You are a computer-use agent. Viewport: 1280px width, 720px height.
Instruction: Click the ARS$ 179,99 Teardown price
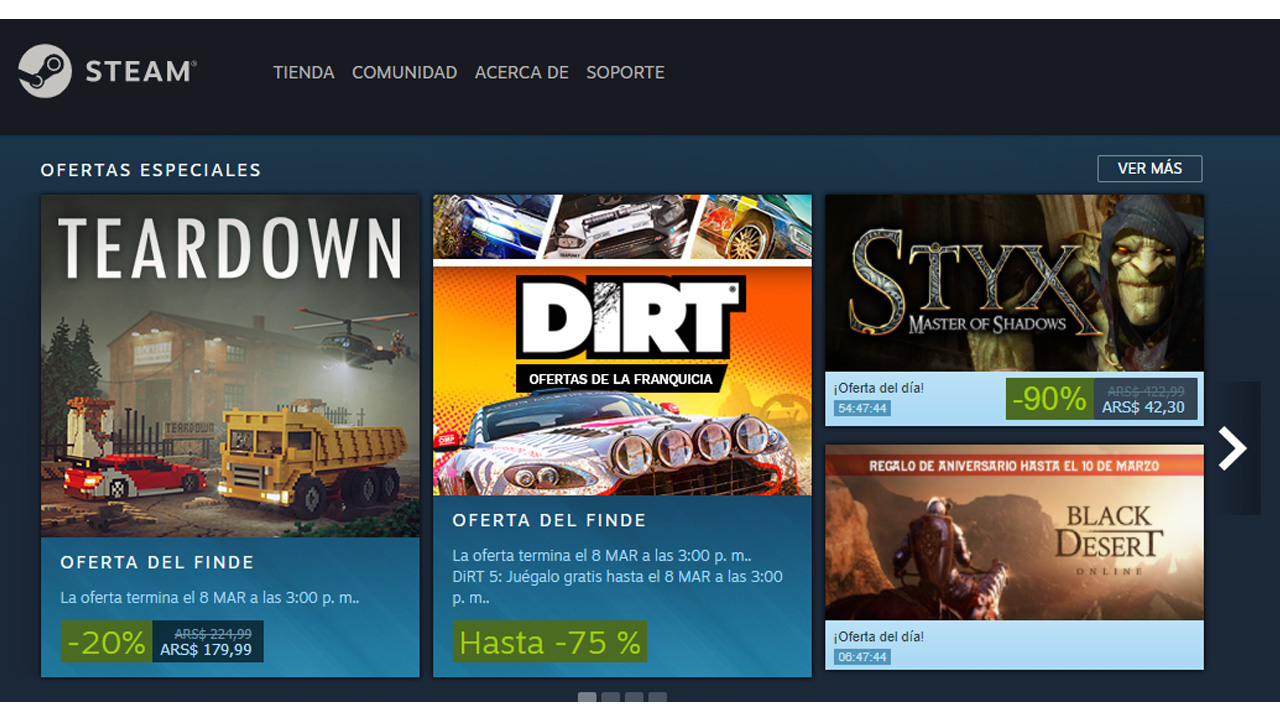coord(206,650)
